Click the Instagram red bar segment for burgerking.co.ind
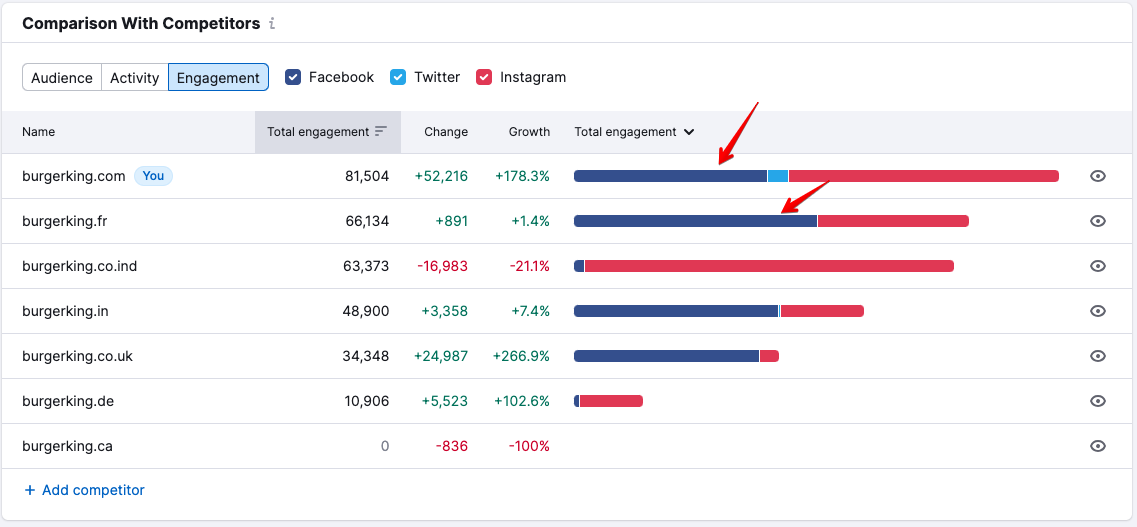Screen dimensions: 1137x527 click(768, 266)
